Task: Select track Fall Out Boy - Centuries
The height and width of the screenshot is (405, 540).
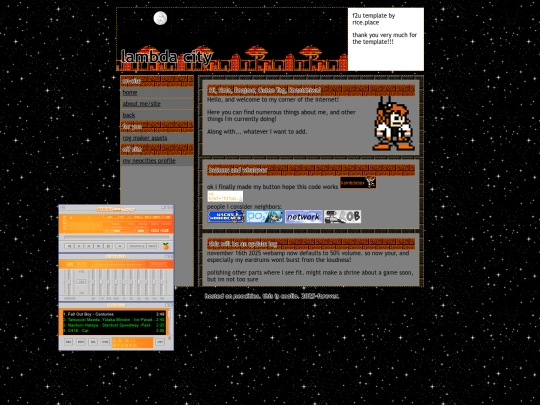Action: pyautogui.click(x=114, y=314)
